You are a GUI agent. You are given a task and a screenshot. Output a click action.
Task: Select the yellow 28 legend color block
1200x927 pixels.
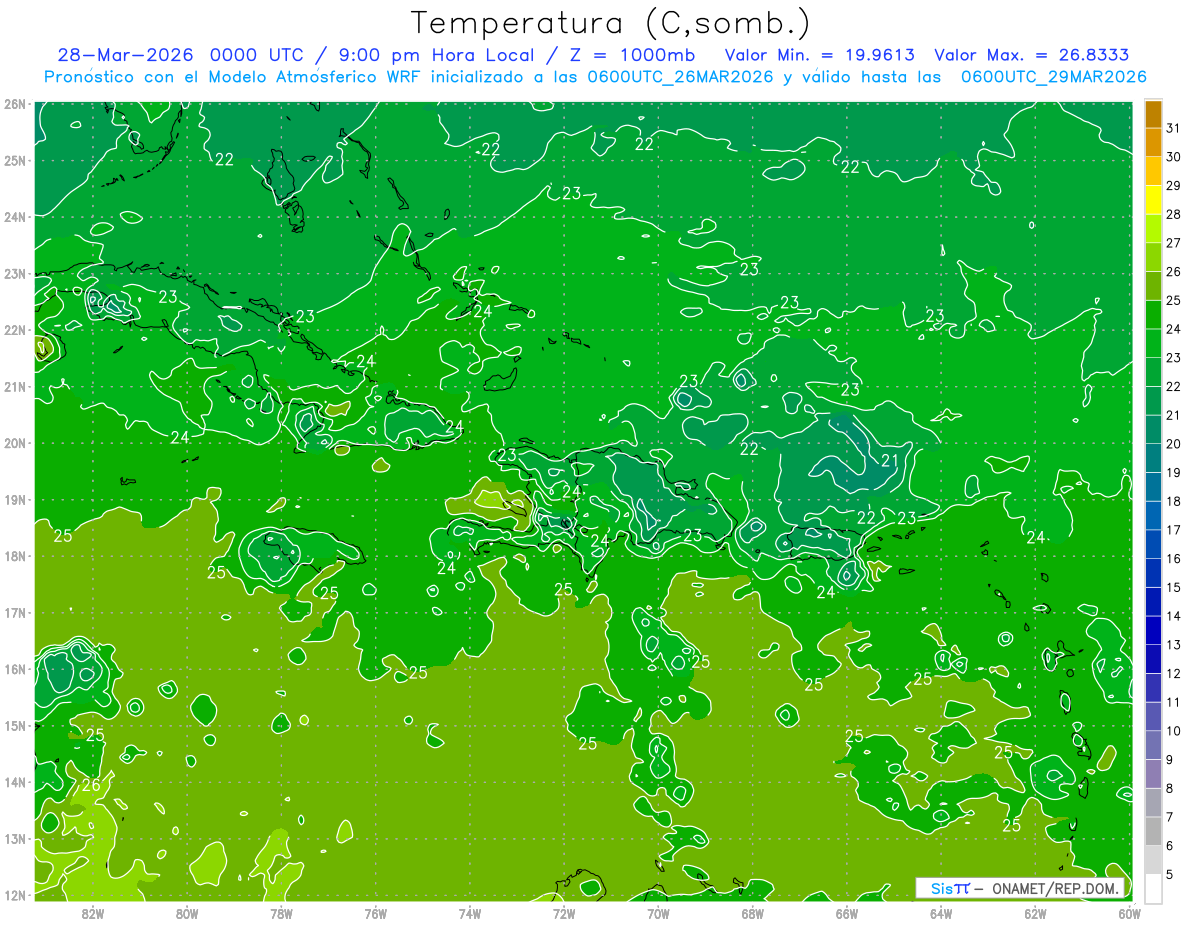click(x=1153, y=201)
